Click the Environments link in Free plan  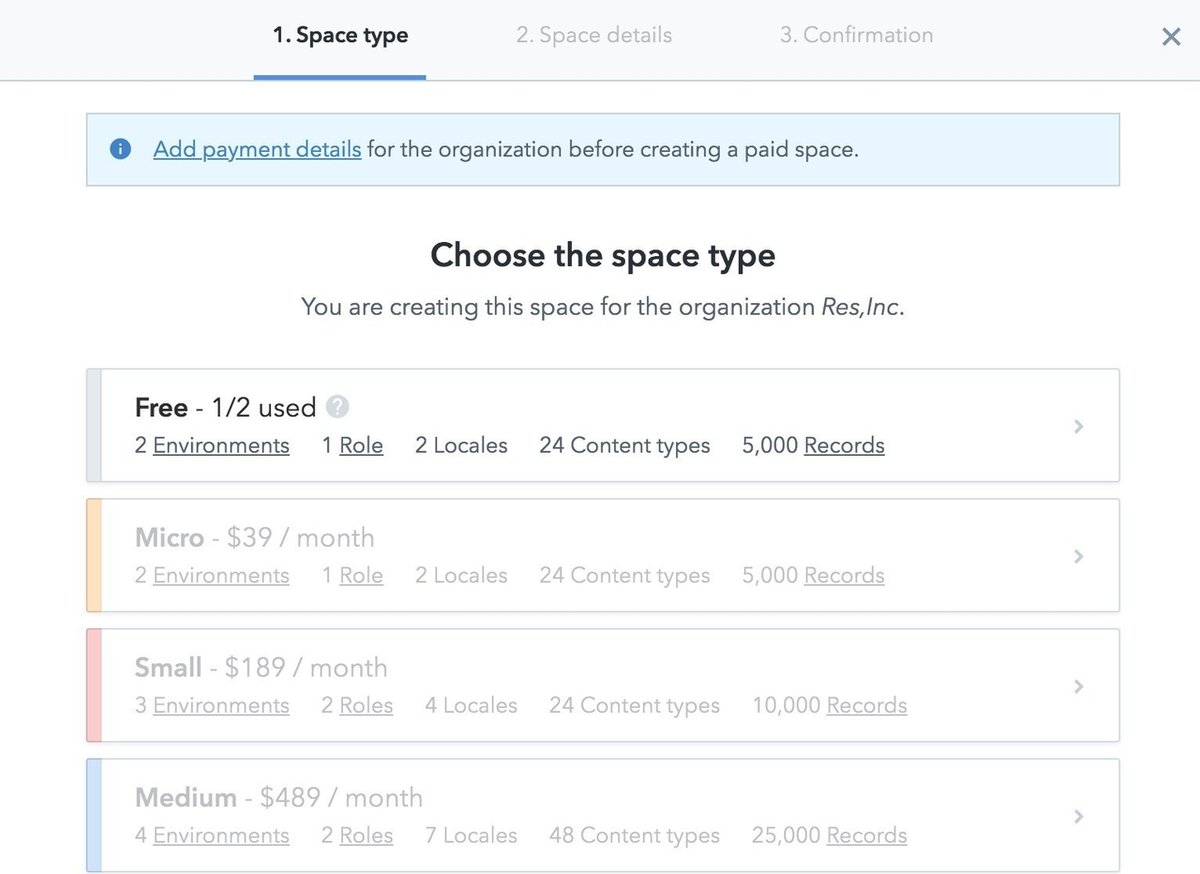click(x=221, y=446)
